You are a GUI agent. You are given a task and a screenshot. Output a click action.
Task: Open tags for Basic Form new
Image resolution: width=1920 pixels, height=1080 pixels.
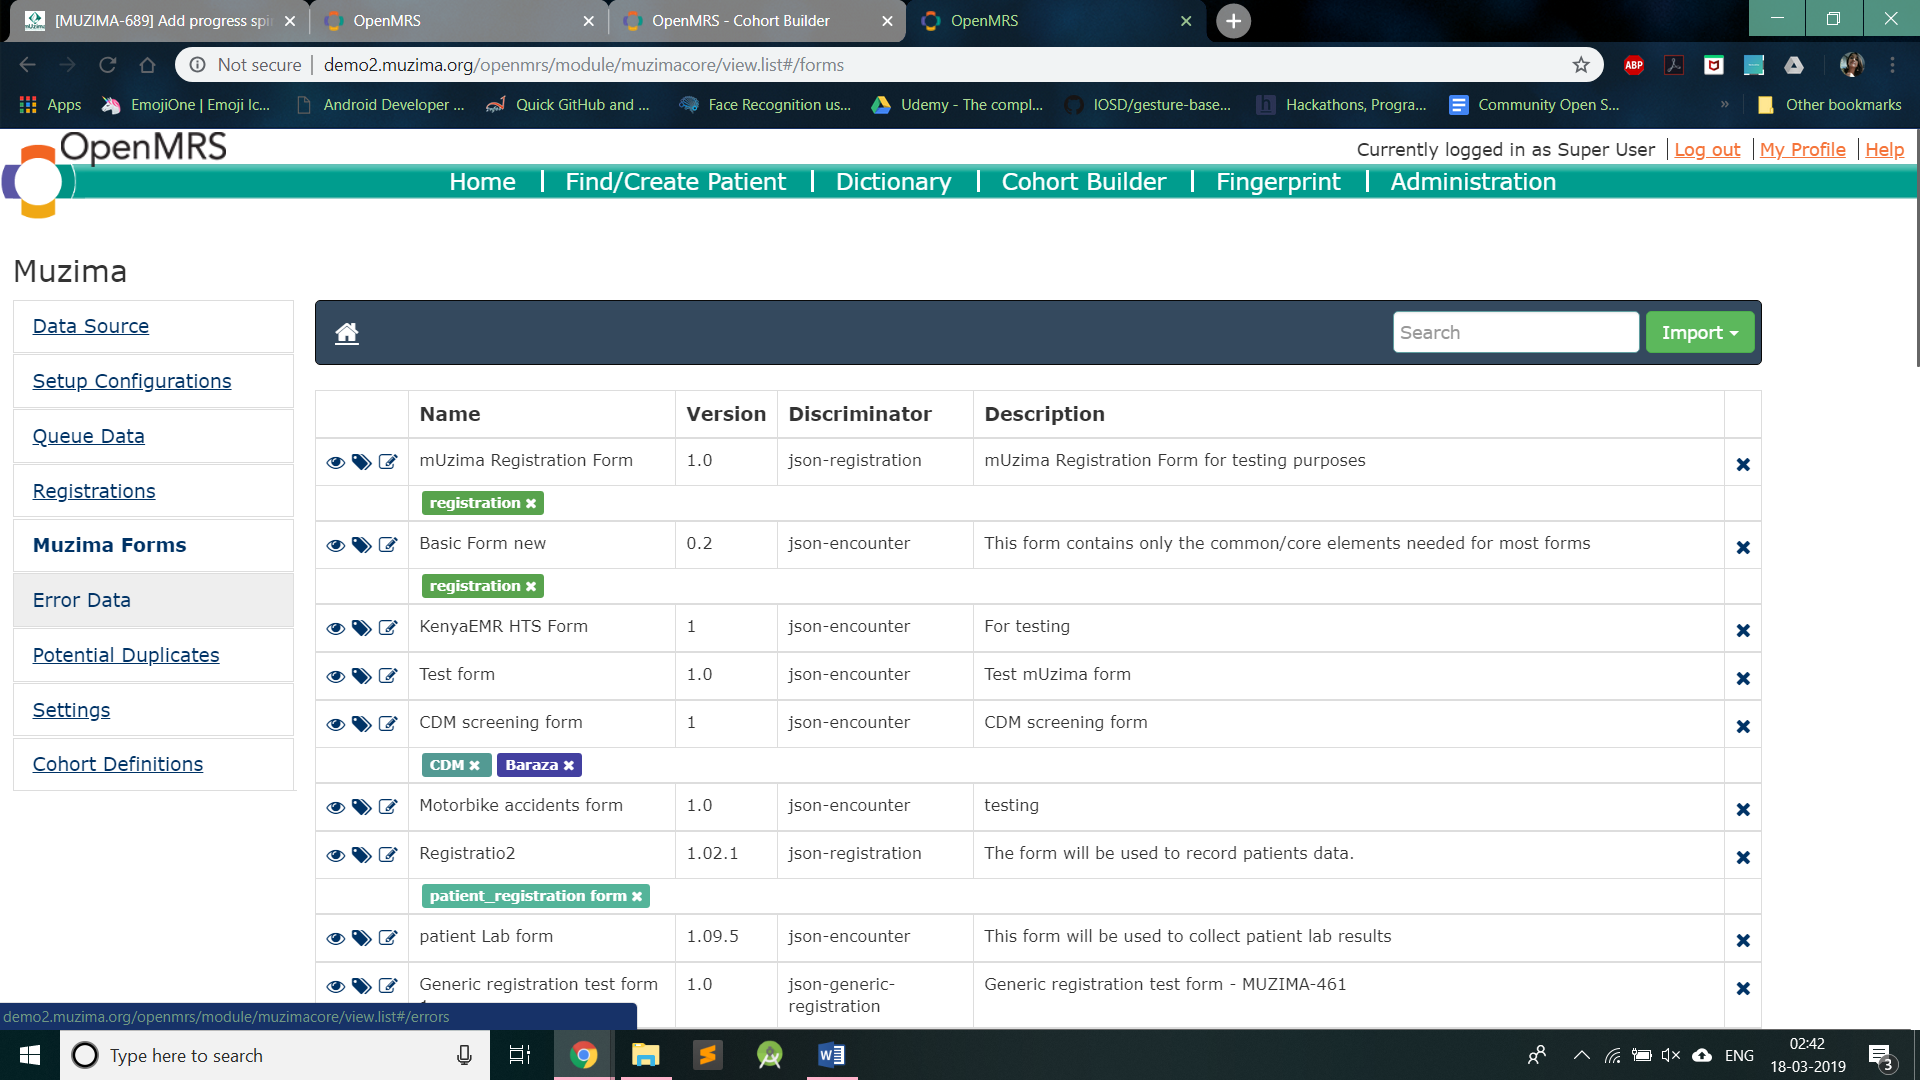click(x=362, y=545)
